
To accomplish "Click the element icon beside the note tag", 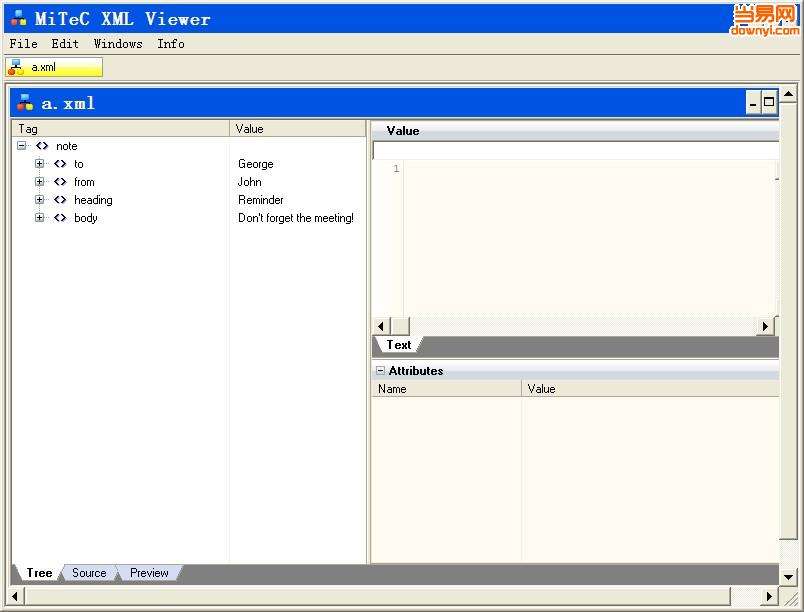I will pyautogui.click(x=42, y=146).
